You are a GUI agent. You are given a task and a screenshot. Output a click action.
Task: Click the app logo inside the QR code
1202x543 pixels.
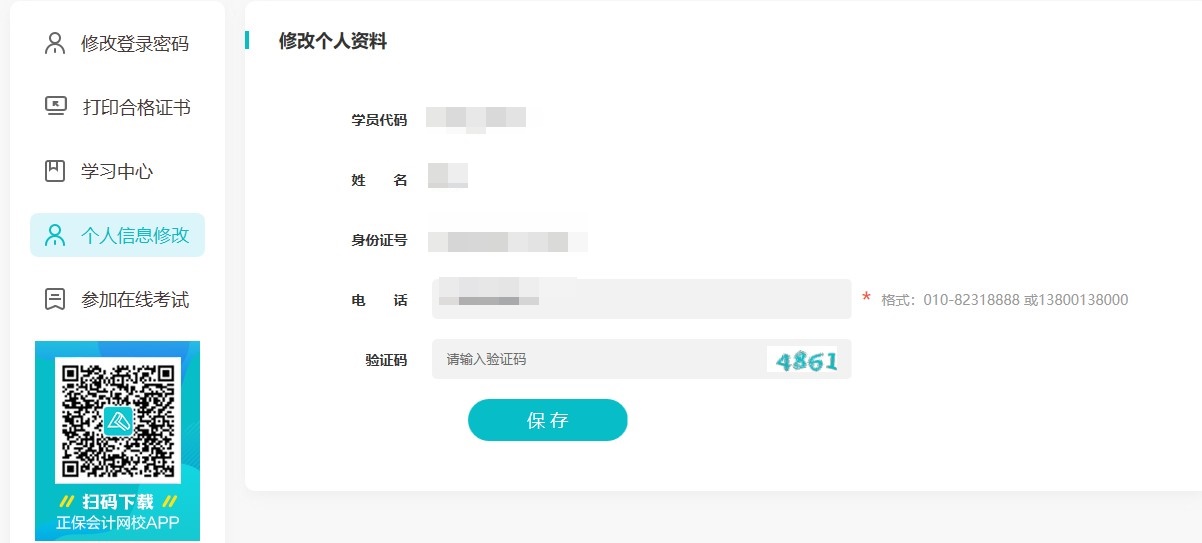[118, 420]
